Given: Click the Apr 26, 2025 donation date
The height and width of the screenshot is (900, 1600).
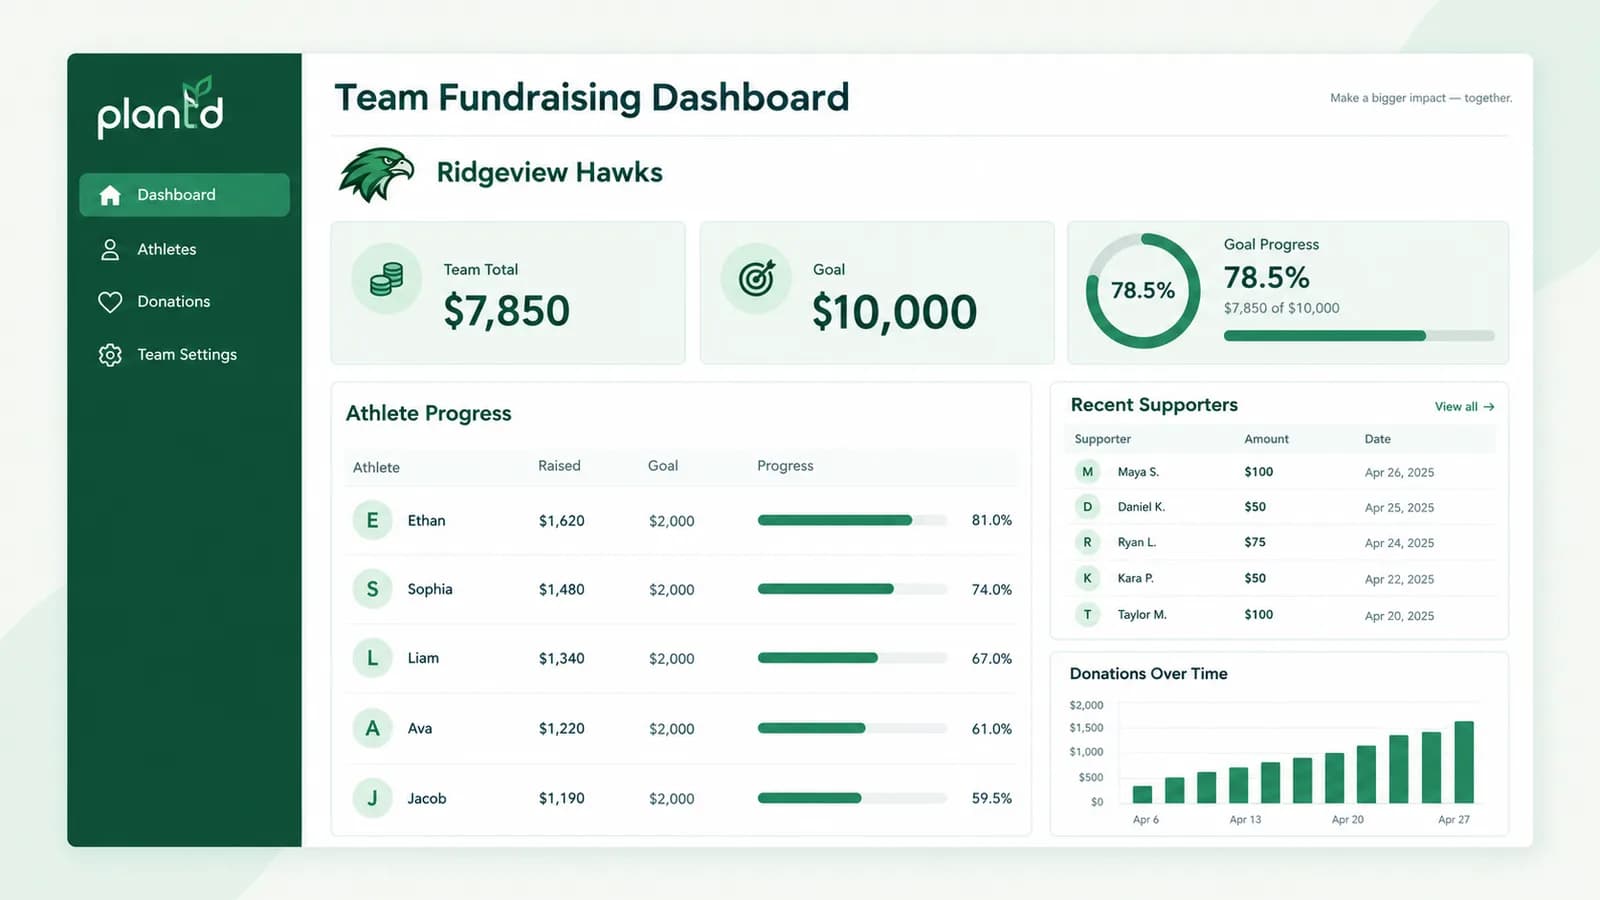Looking at the screenshot, I should (1399, 472).
